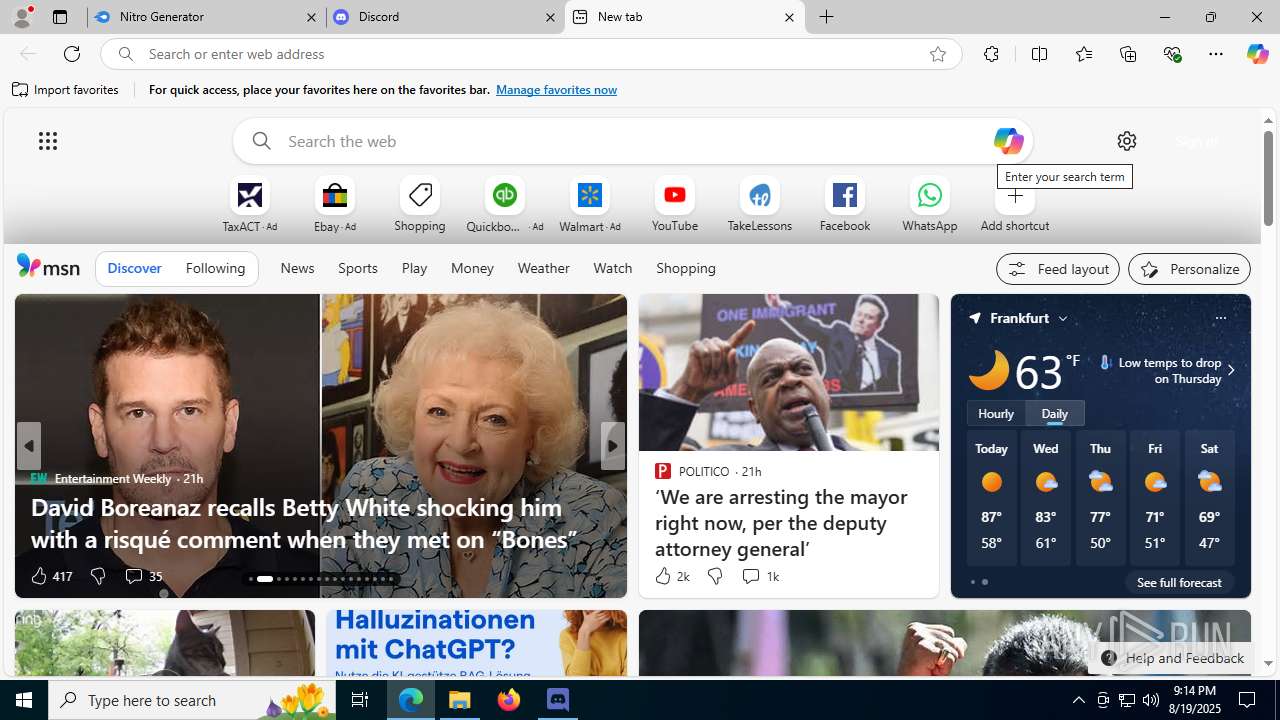Open the tab actions menu icon
This screenshot has height=720, width=1280.
click(60, 17)
